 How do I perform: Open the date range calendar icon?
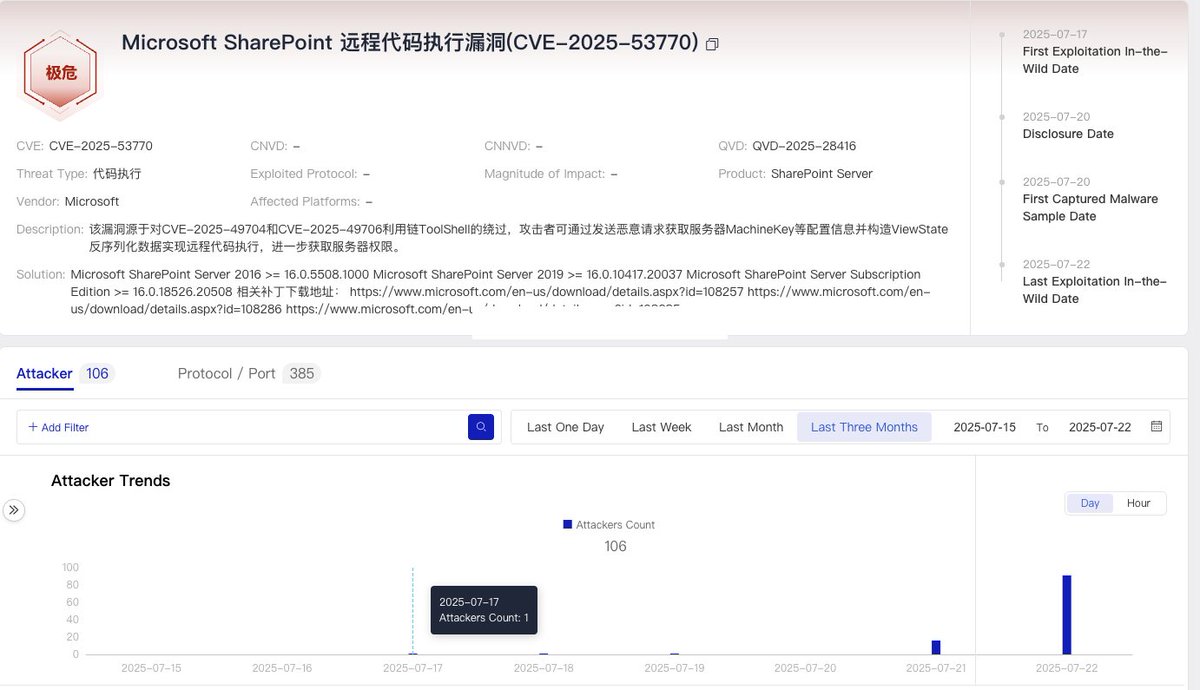1156,426
